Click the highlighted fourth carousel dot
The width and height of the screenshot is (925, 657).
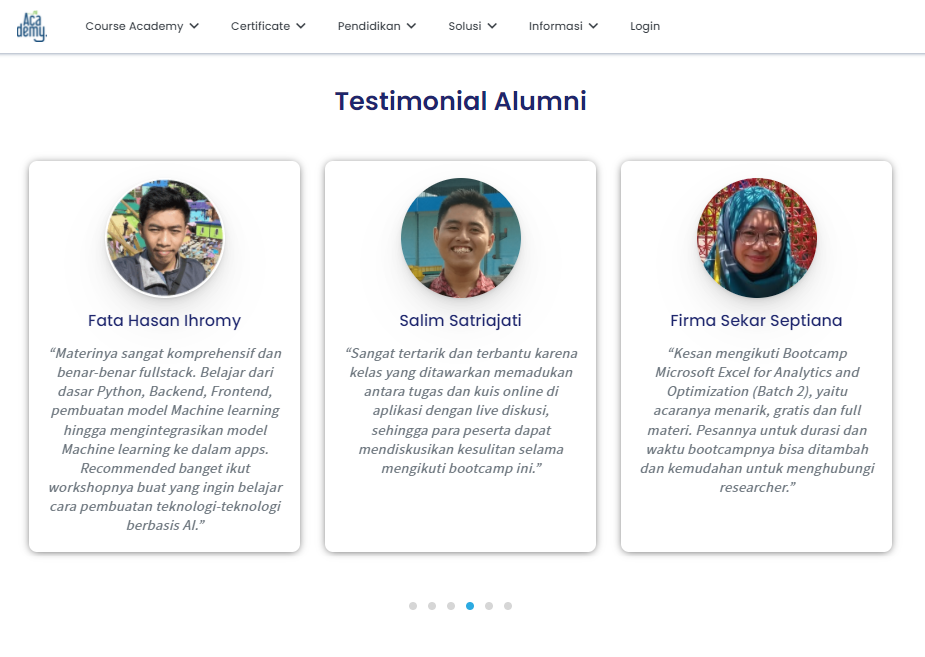pyautogui.click(x=470, y=605)
